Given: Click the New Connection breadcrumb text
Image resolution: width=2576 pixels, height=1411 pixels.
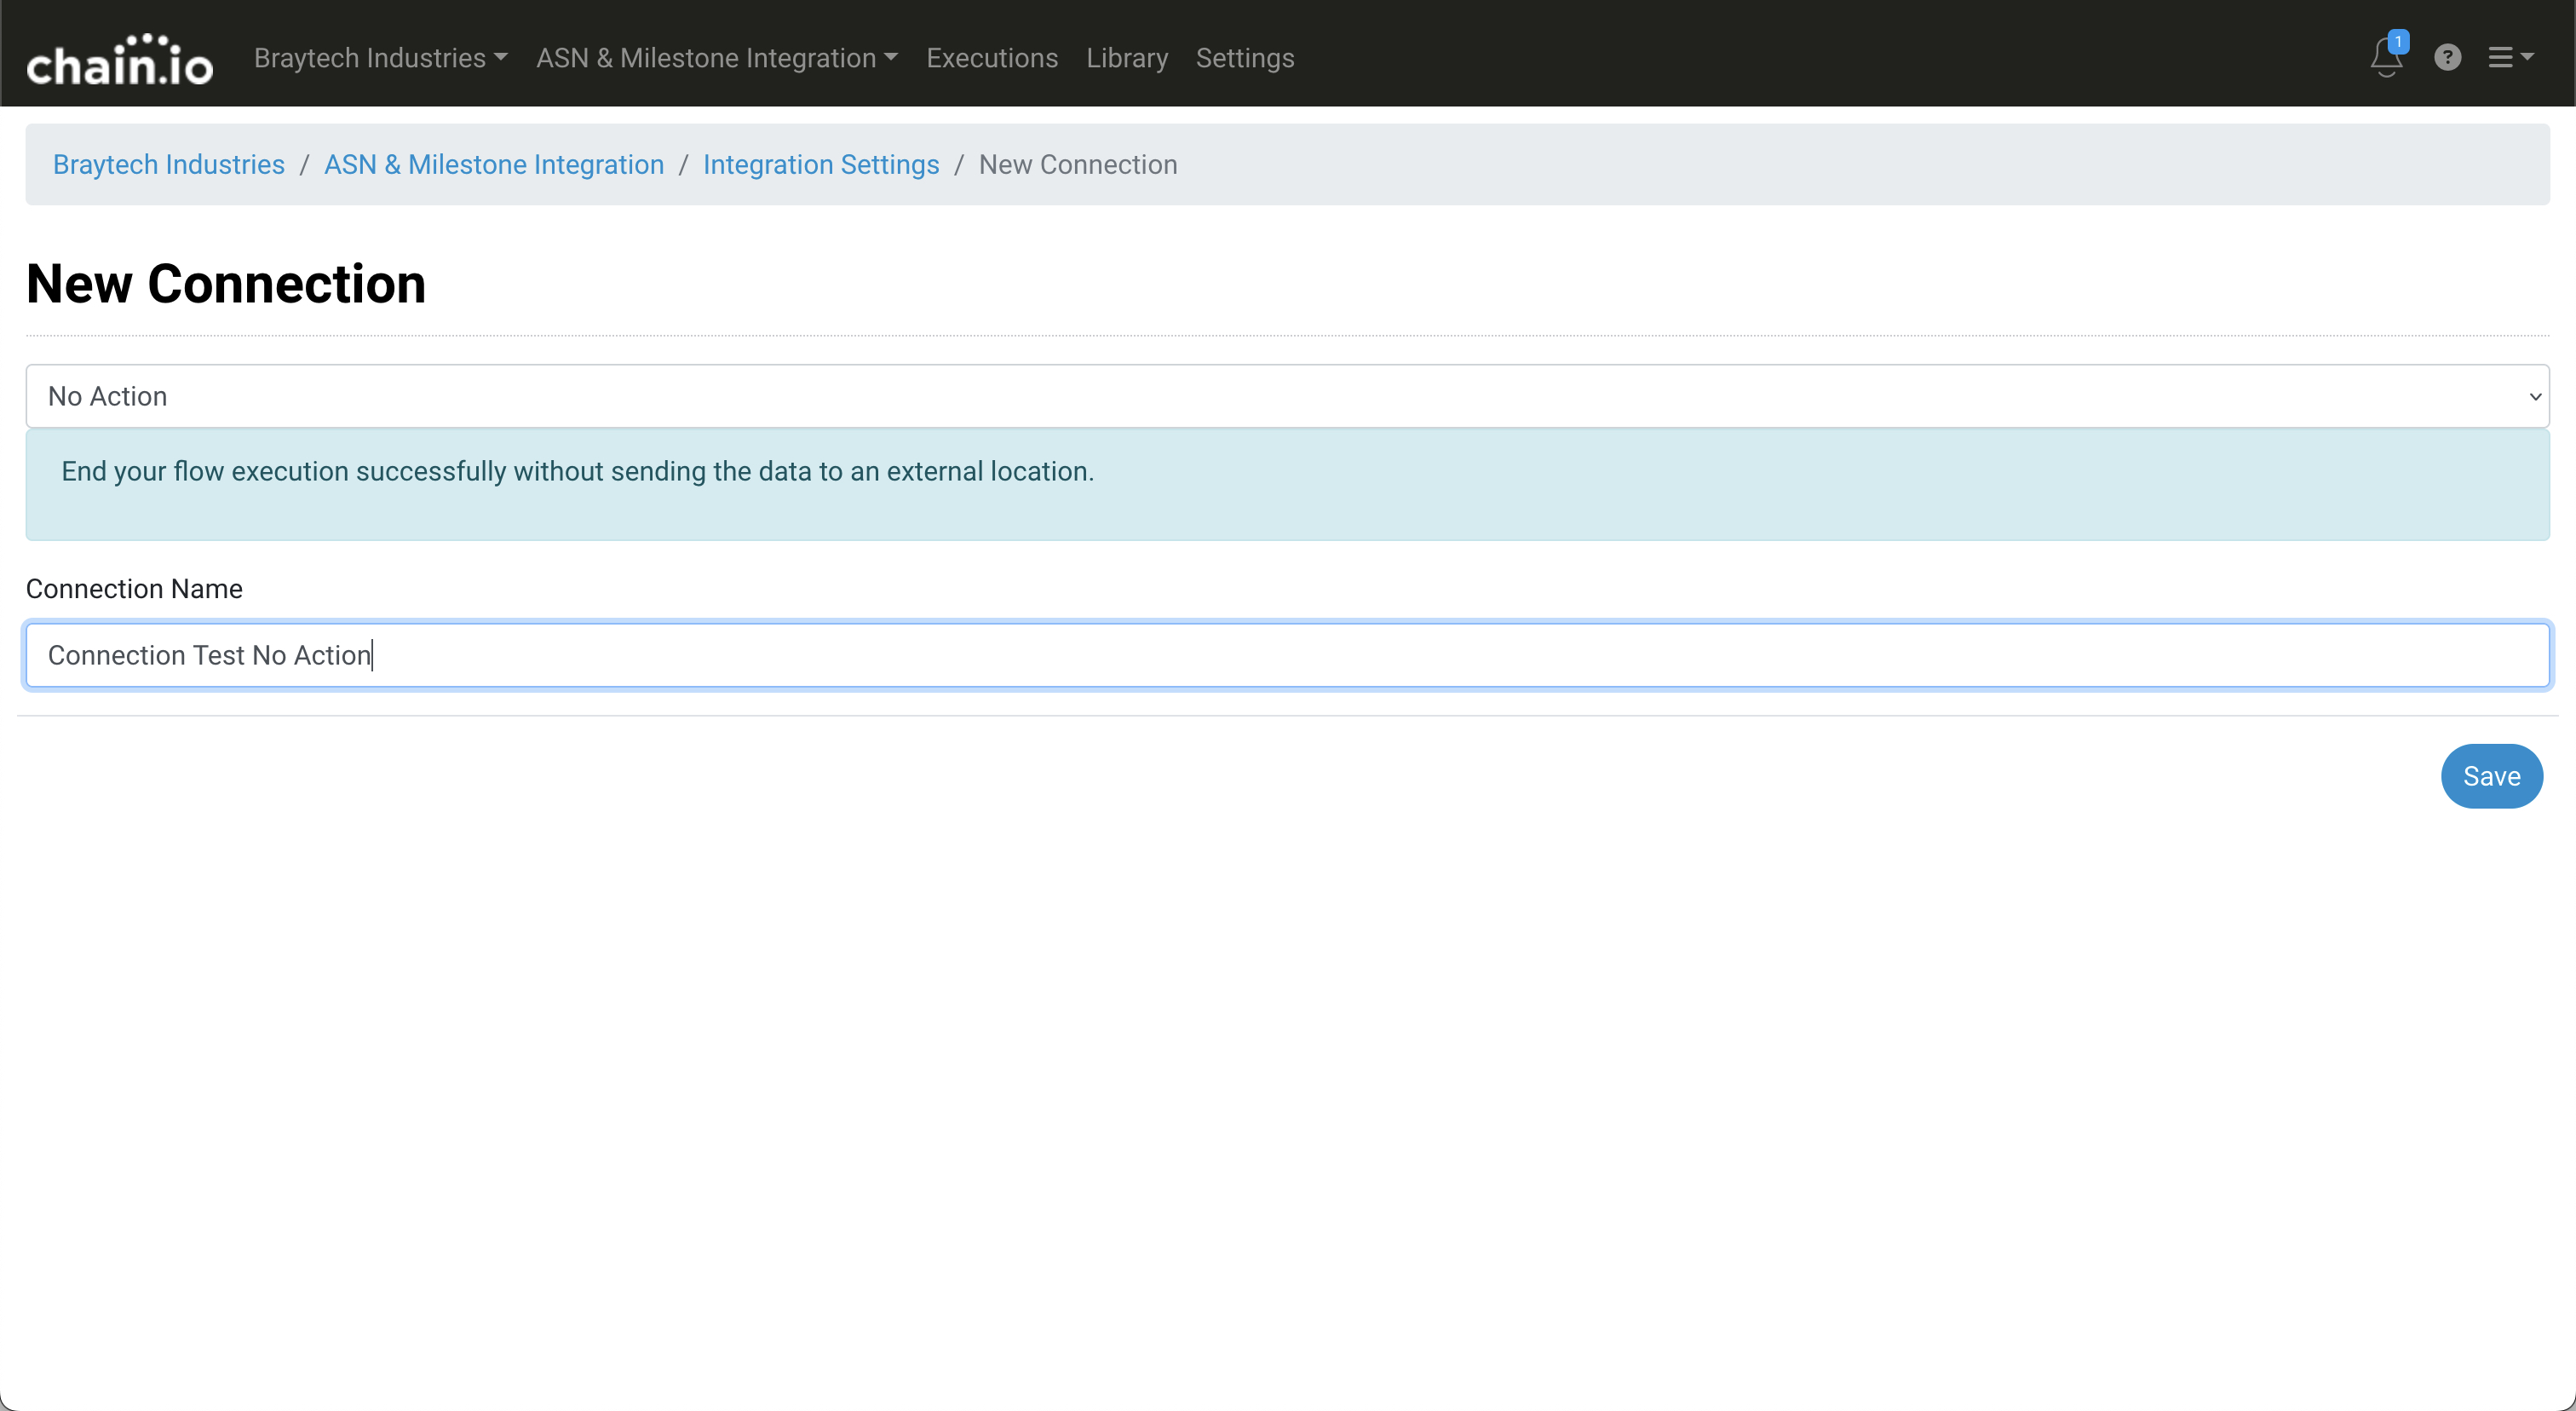Looking at the screenshot, I should 1077,164.
